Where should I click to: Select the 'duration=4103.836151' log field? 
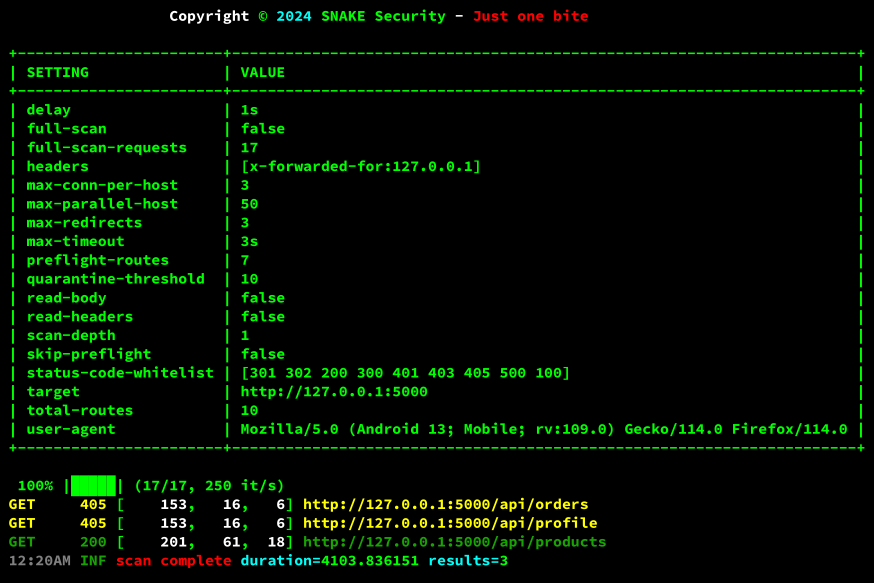click(329, 561)
